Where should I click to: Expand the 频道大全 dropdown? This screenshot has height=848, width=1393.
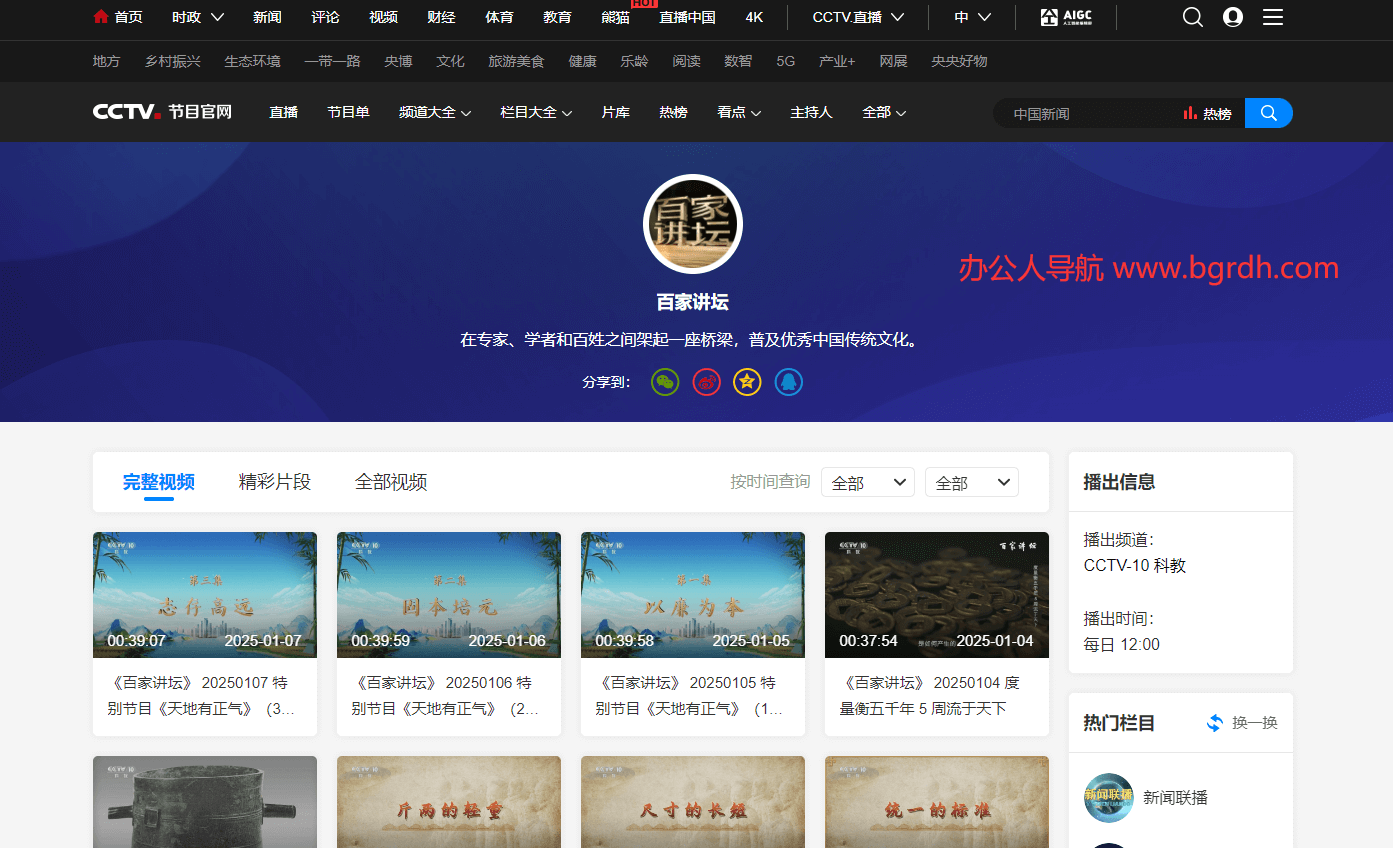pyautogui.click(x=434, y=112)
